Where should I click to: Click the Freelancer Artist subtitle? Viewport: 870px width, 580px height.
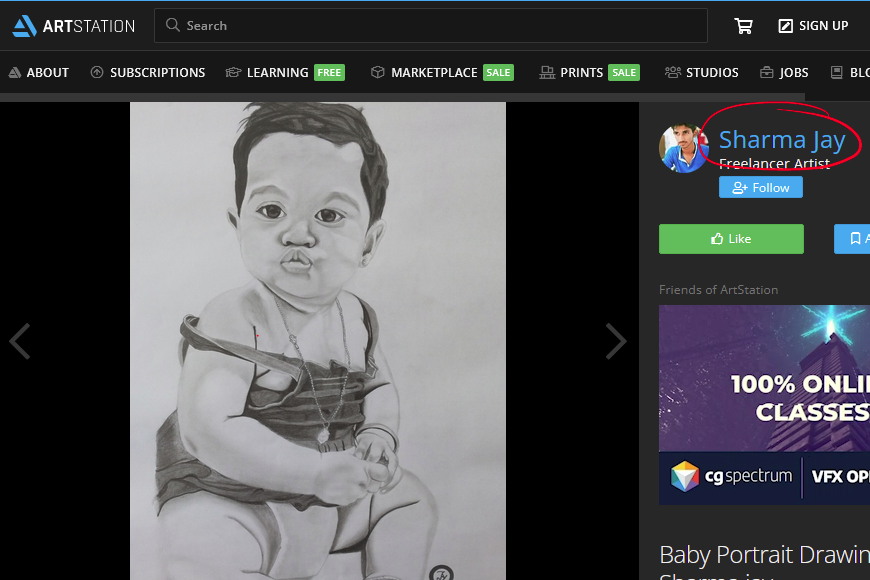[x=775, y=163]
